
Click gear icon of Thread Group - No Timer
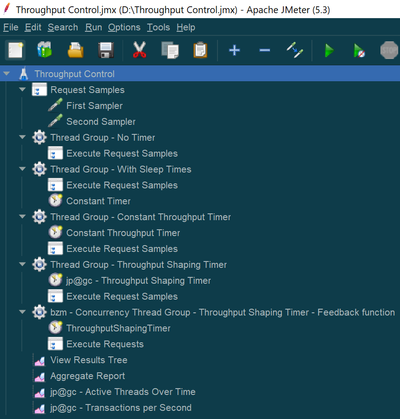tap(39, 137)
